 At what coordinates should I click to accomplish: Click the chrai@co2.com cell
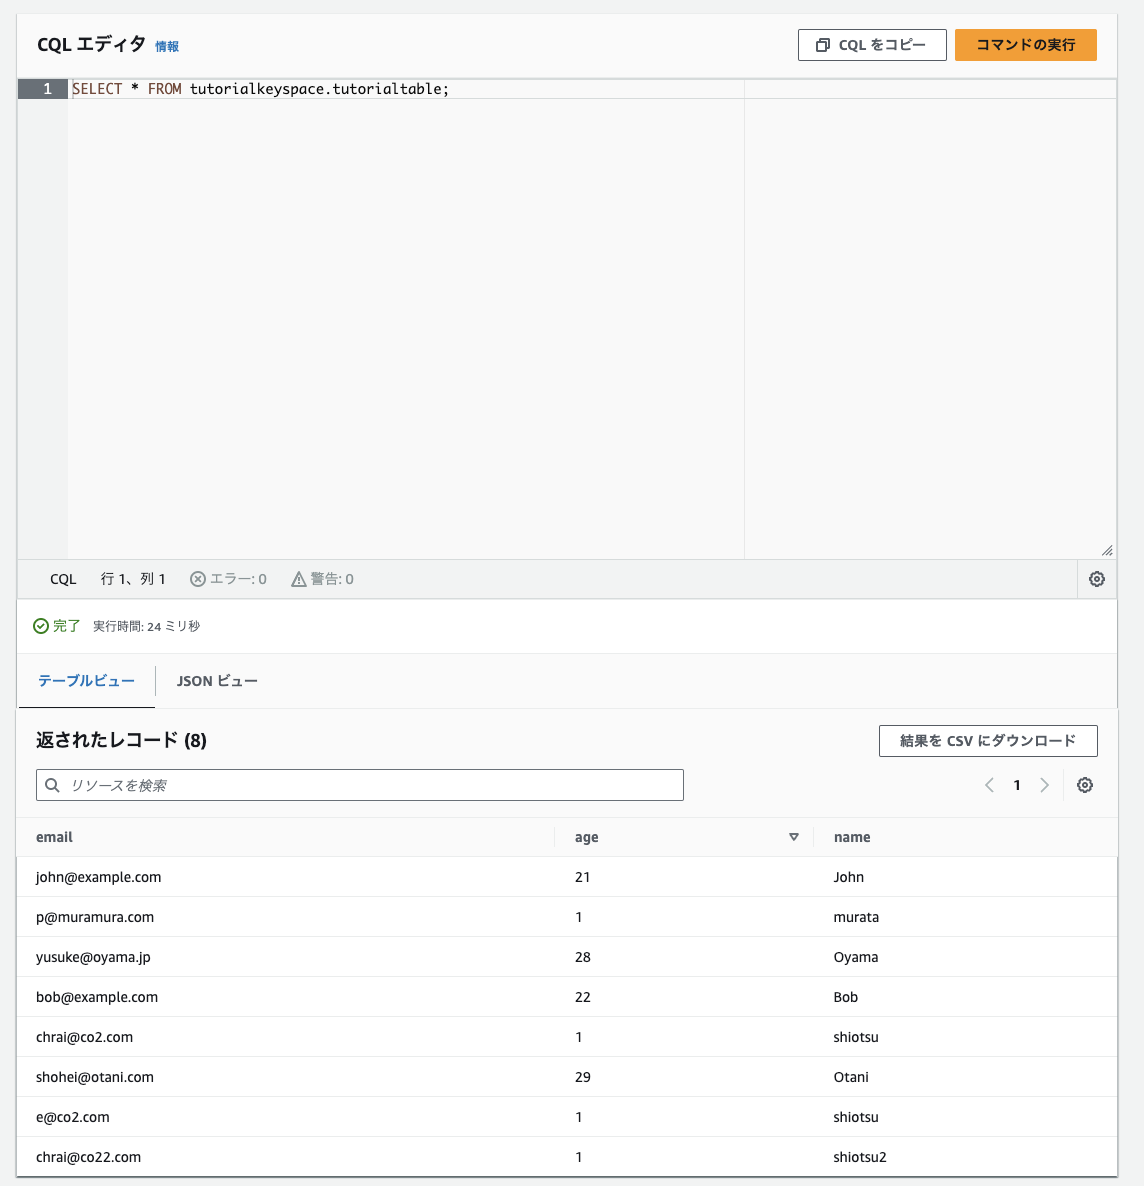[x=84, y=1038]
